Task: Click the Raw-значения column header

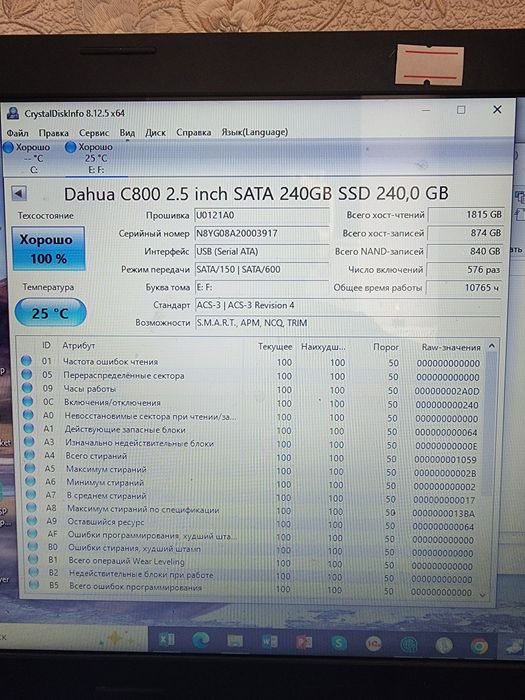Action: tap(451, 347)
